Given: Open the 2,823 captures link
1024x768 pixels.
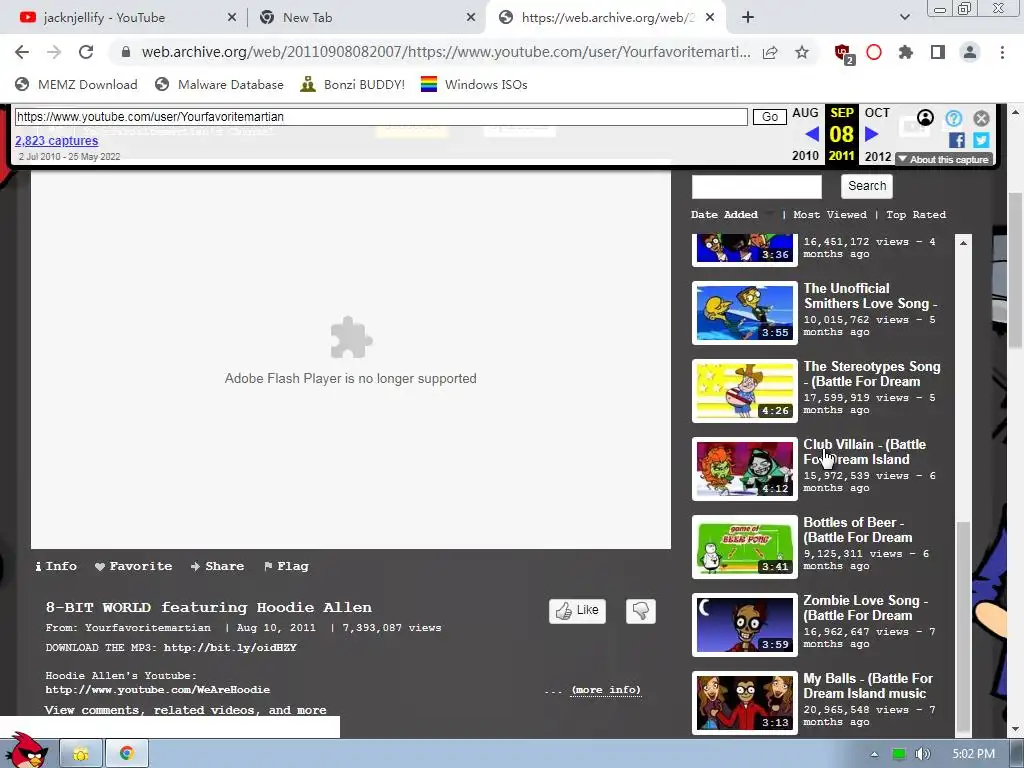Looking at the screenshot, I should tap(57, 140).
